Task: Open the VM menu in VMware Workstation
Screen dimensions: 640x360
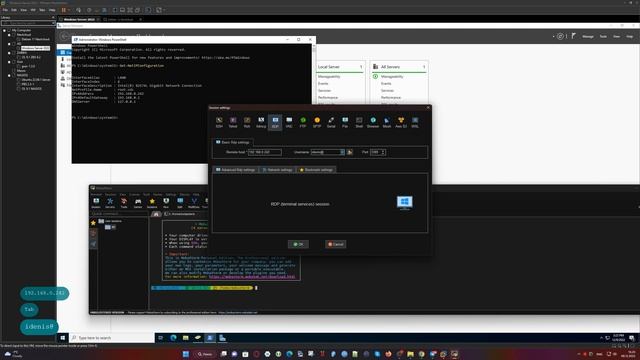Action: click(x=33, y=10)
